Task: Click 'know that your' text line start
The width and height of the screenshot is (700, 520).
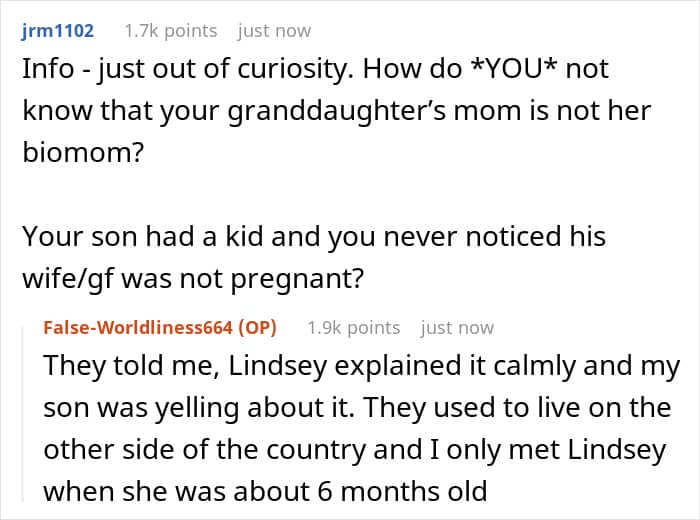Action: click(121, 111)
